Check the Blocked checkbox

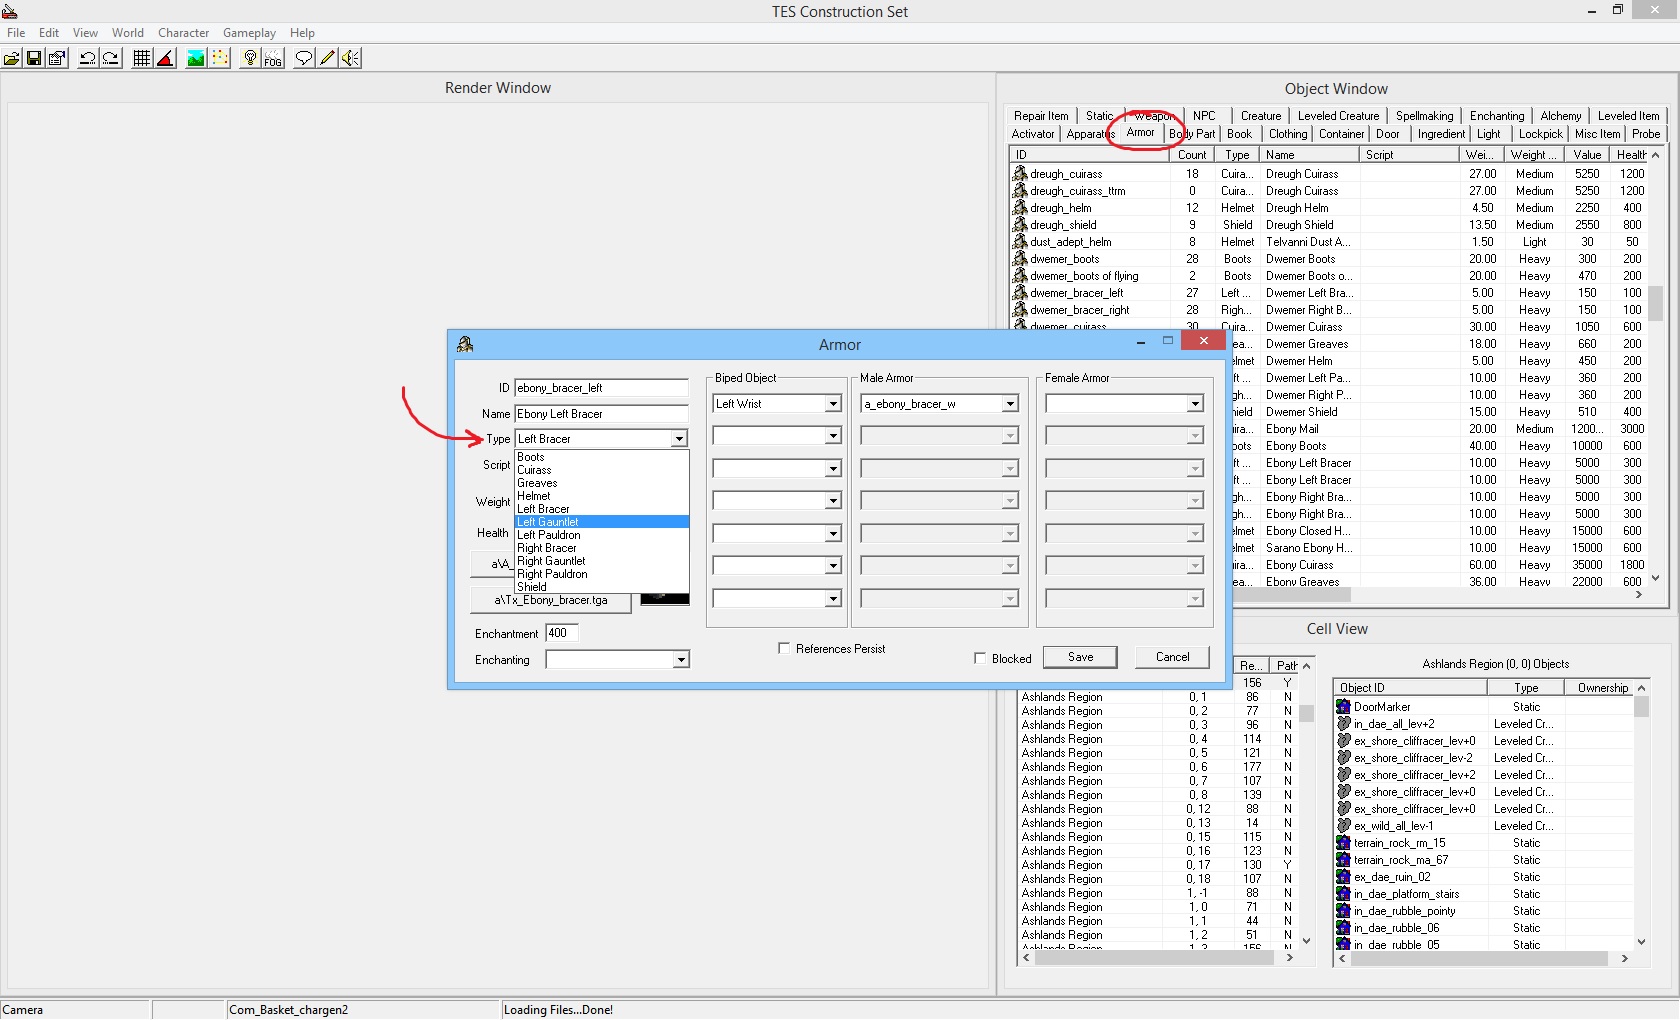pyautogui.click(x=980, y=658)
